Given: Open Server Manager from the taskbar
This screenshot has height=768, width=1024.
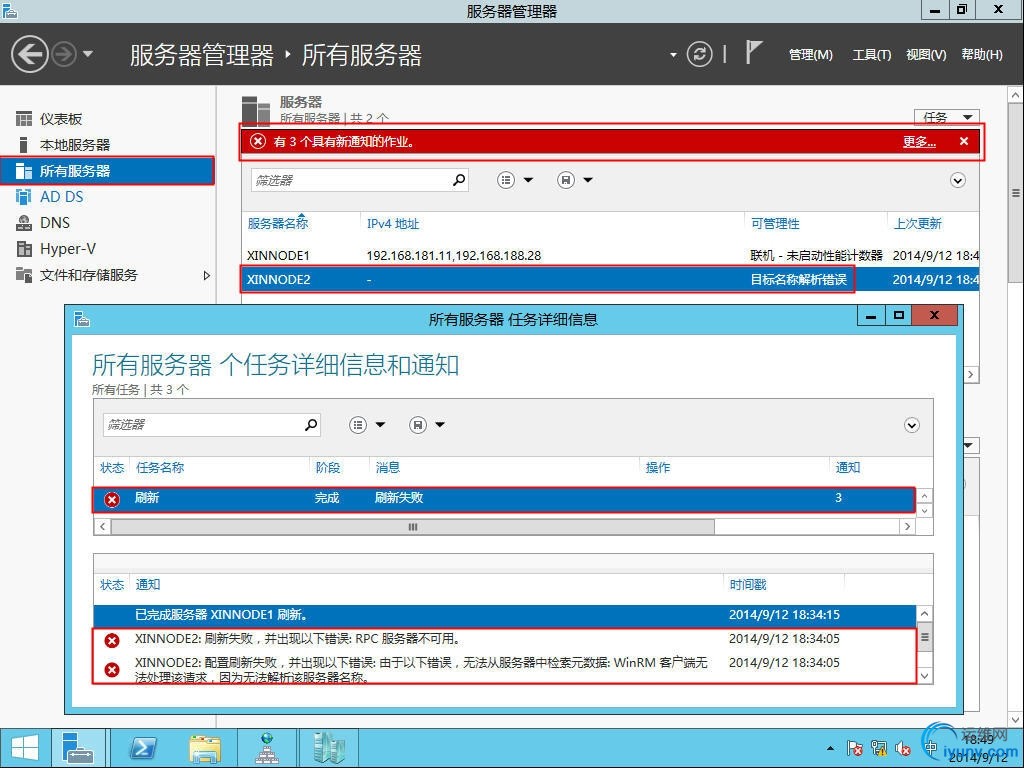Looking at the screenshot, I should coord(78,748).
